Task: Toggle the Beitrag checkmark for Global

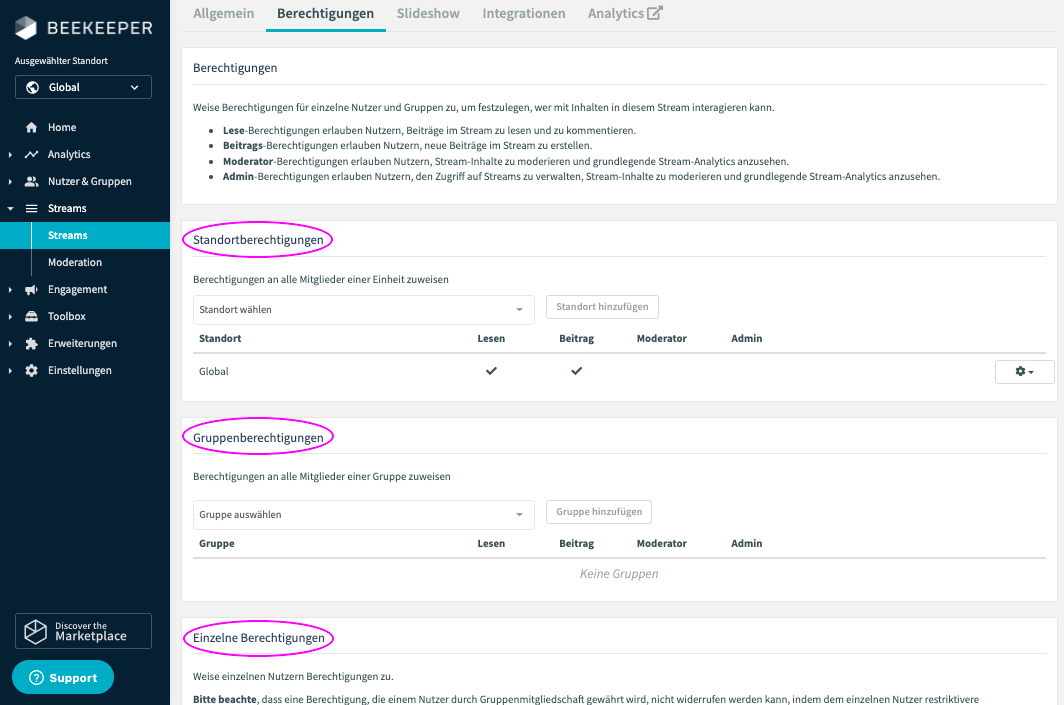Action: tap(576, 371)
